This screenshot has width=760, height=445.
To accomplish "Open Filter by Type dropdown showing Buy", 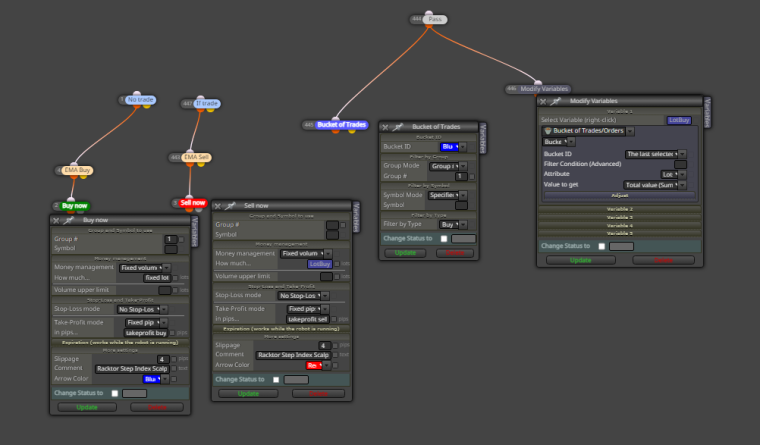I will coord(453,224).
